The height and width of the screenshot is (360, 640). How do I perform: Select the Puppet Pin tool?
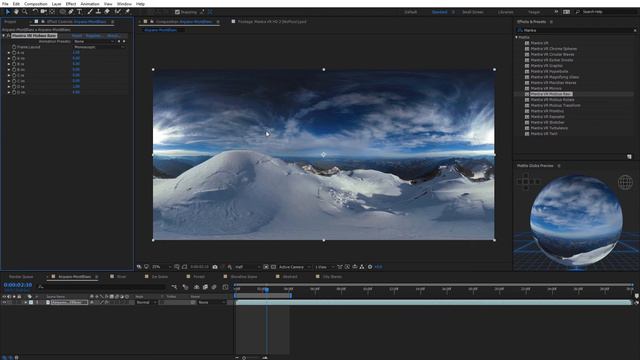click(x=127, y=12)
